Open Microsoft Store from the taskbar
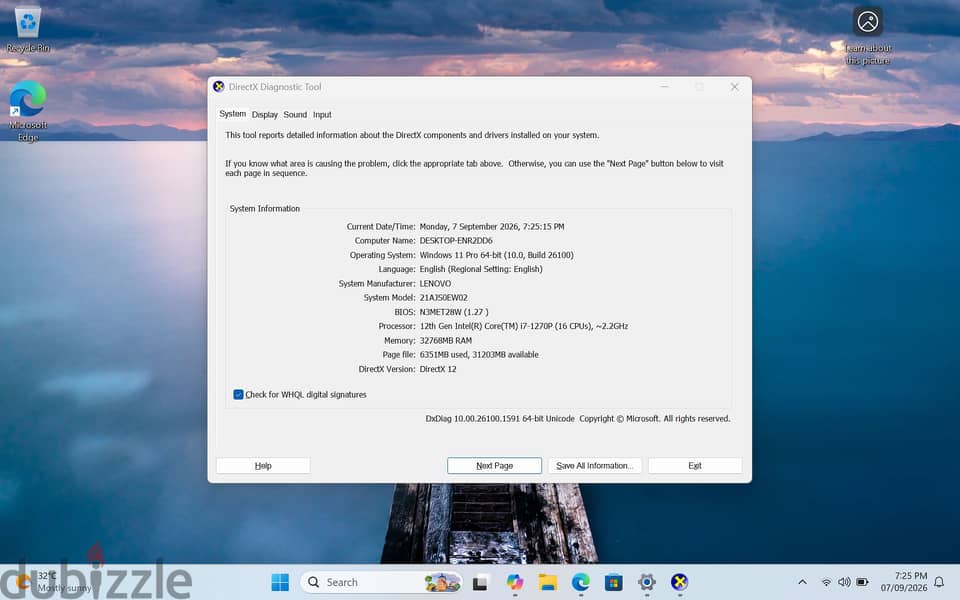 click(x=613, y=582)
